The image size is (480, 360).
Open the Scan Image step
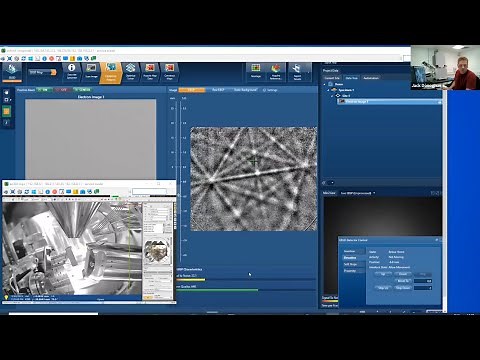91,71
